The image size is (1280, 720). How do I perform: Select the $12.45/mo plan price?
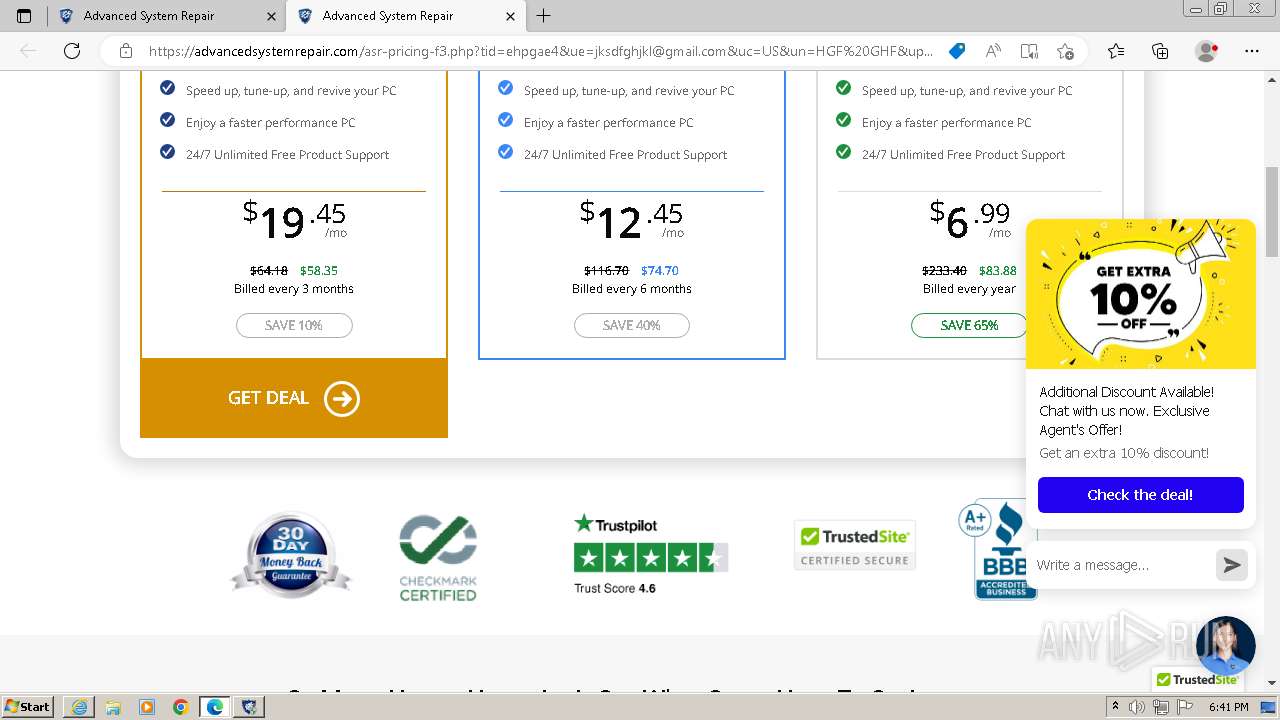632,220
